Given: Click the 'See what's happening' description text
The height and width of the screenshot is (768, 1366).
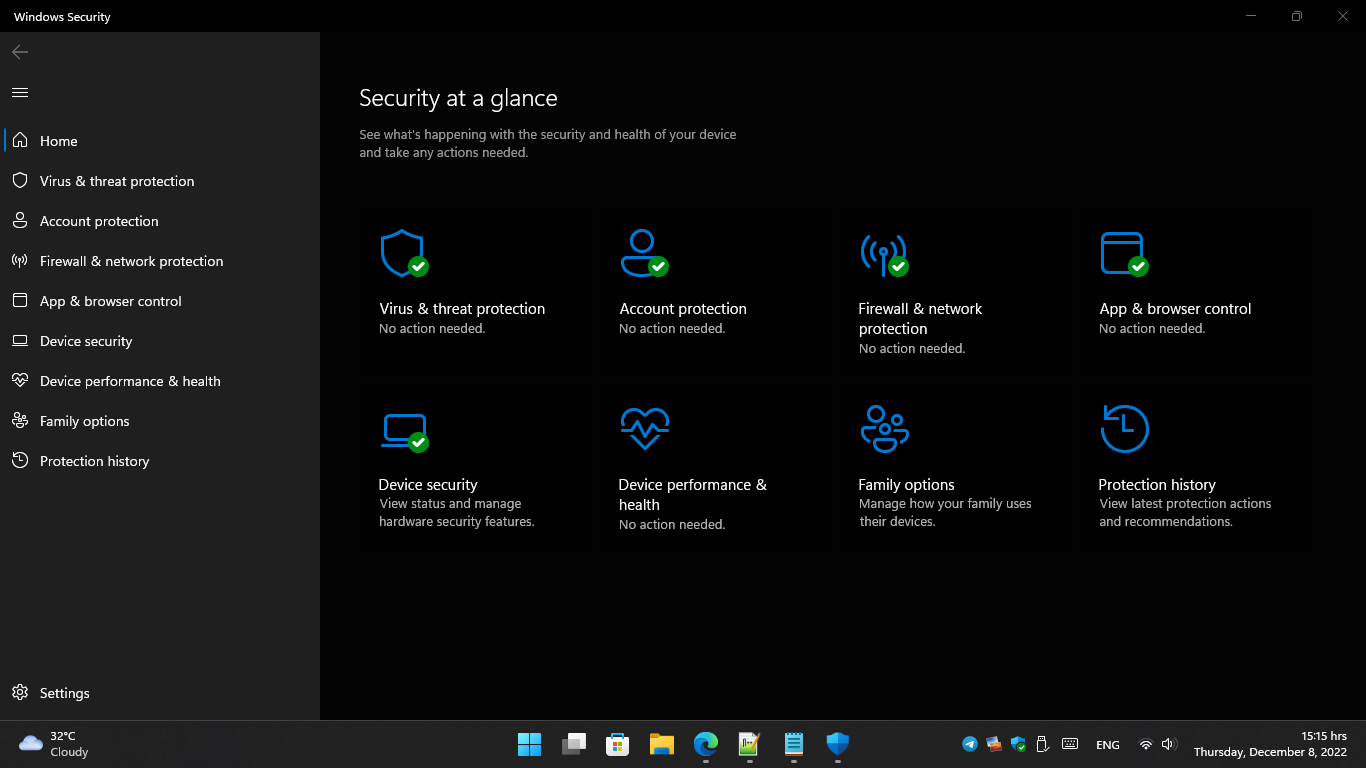Looking at the screenshot, I should click(x=548, y=144).
